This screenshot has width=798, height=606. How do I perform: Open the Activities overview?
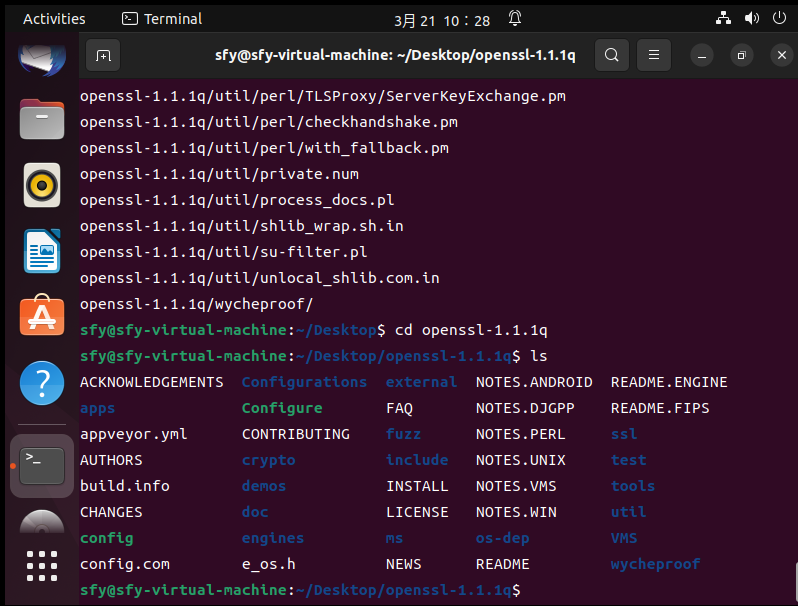pyautogui.click(x=54, y=19)
